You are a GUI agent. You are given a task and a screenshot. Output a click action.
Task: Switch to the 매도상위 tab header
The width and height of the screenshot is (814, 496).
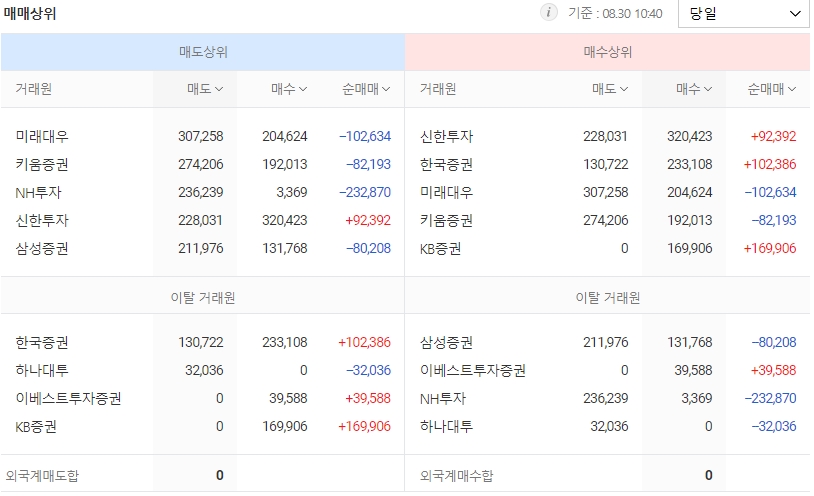tap(203, 52)
